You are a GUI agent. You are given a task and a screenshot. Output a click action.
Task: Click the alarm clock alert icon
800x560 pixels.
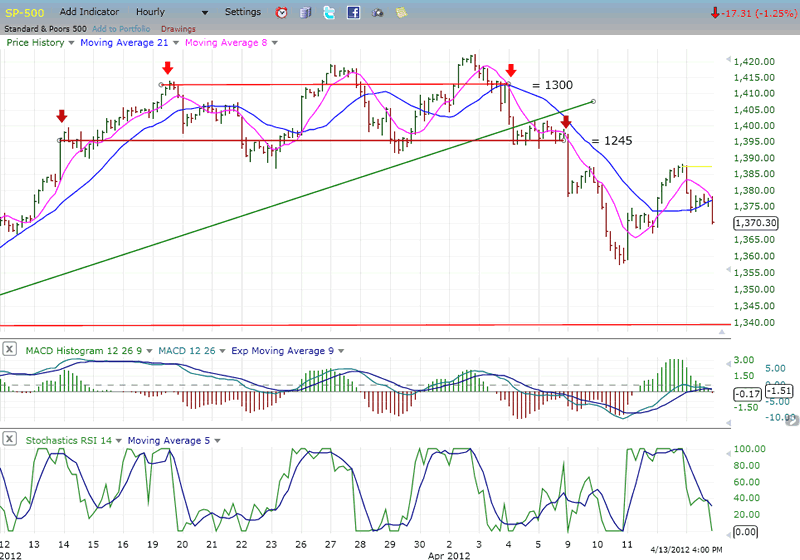[281, 13]
